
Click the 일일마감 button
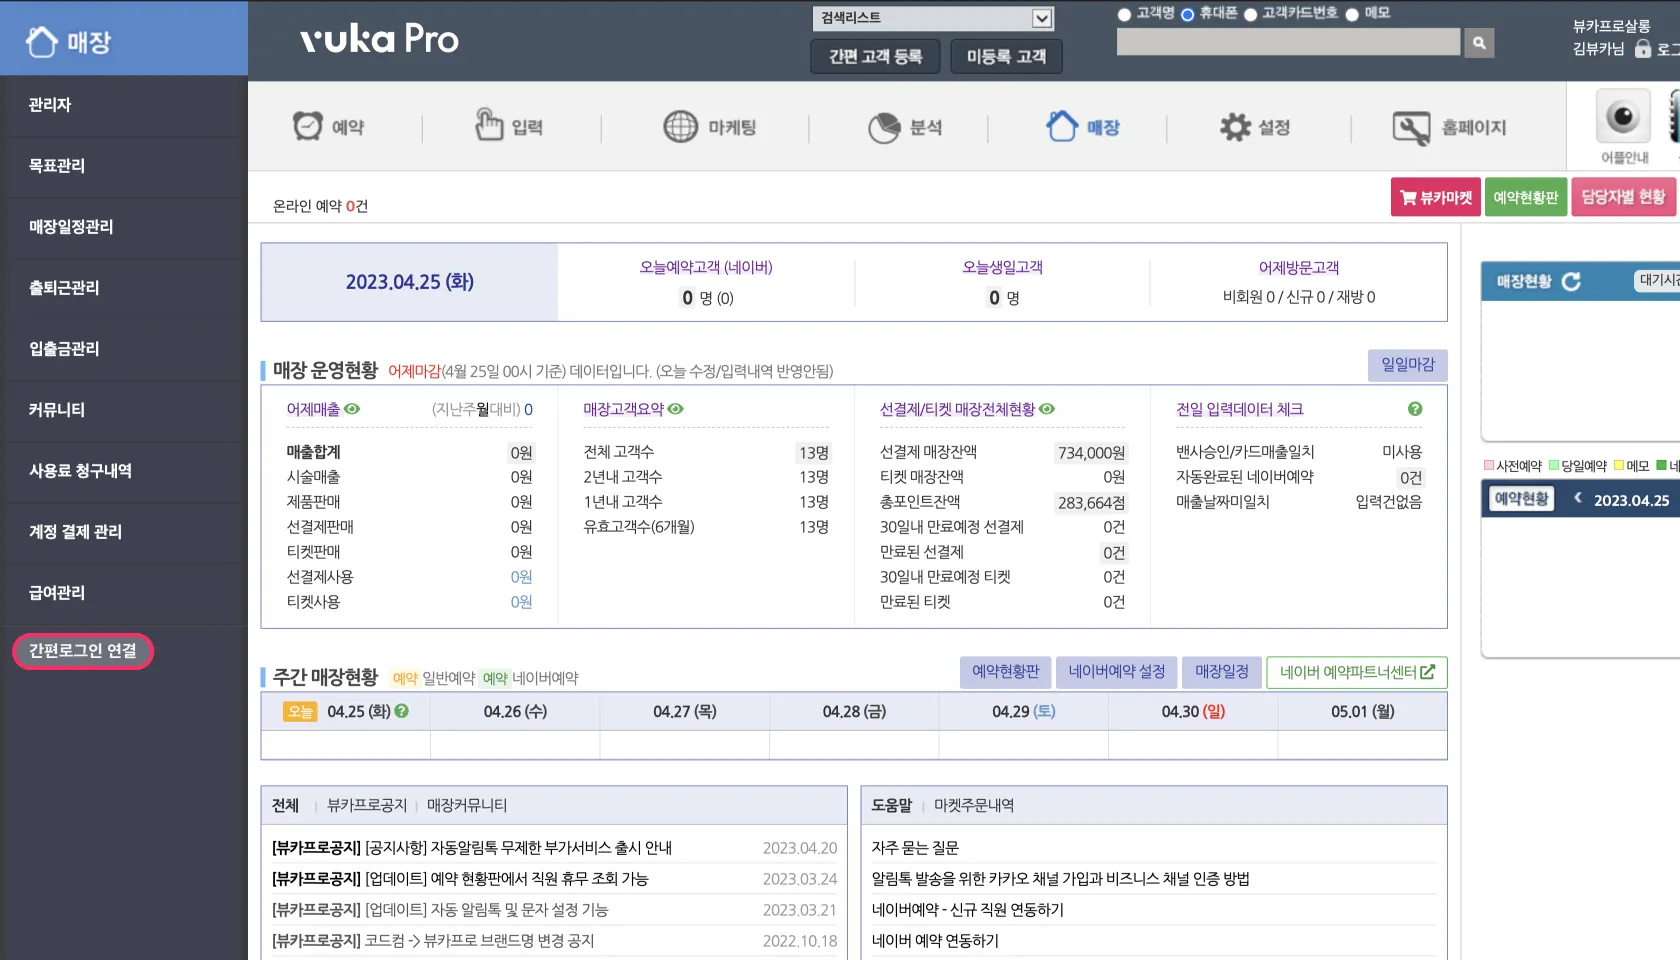pos(1408,365)
